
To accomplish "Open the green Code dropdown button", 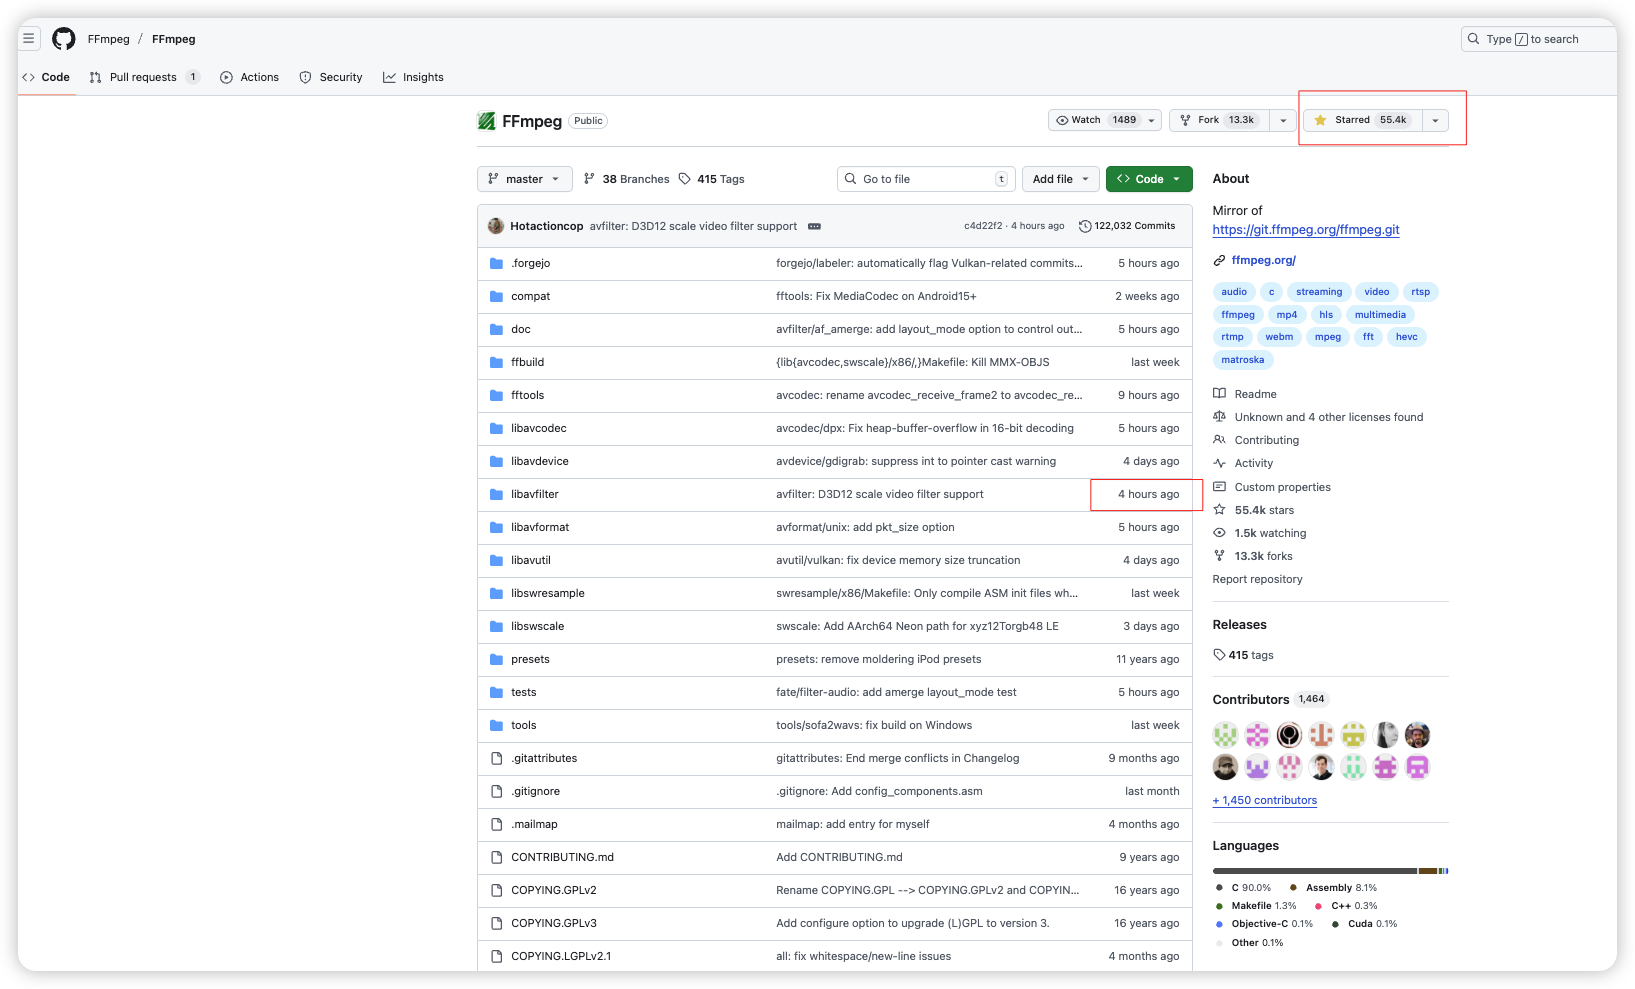I will (x=1149, y=179).
